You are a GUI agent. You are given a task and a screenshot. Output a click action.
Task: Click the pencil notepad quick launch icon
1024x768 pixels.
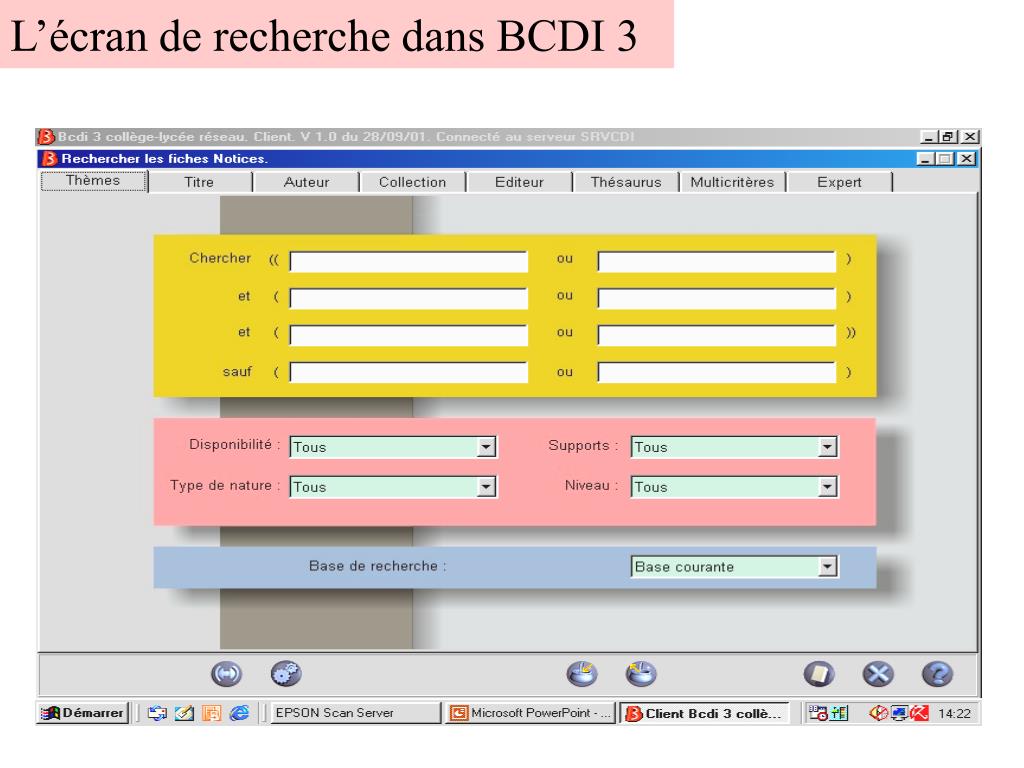point(184,712)
